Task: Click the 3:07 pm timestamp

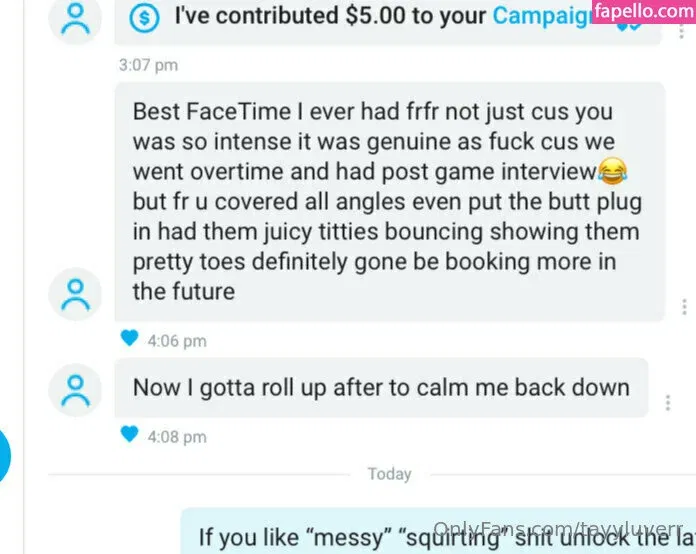Action: 148,65
